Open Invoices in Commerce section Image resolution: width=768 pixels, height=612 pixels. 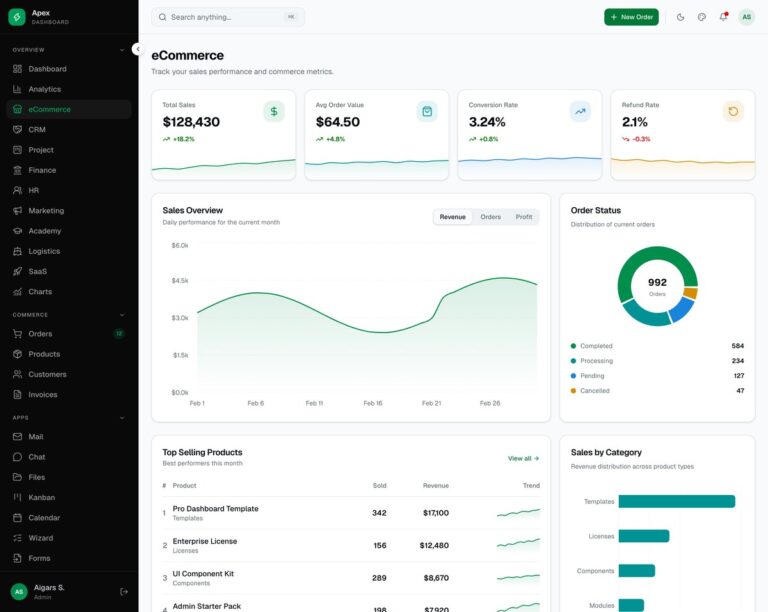tap(69, 395)
